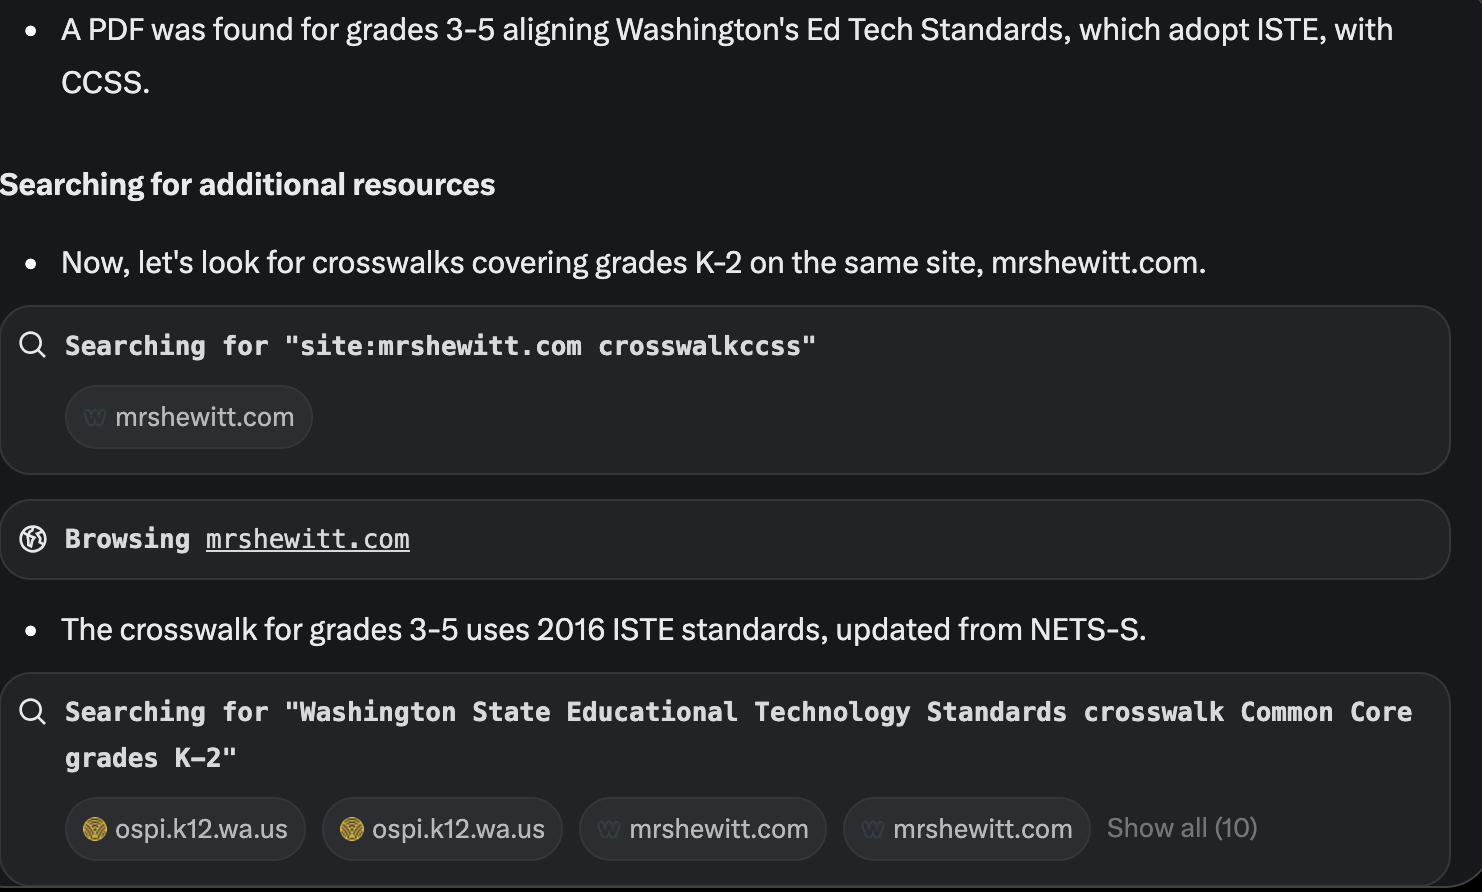Click the favicon on the top mrshewitt.com chip
Viewport: 1482px width, 892px height.
pyautogui.click(x=95, y=417)
